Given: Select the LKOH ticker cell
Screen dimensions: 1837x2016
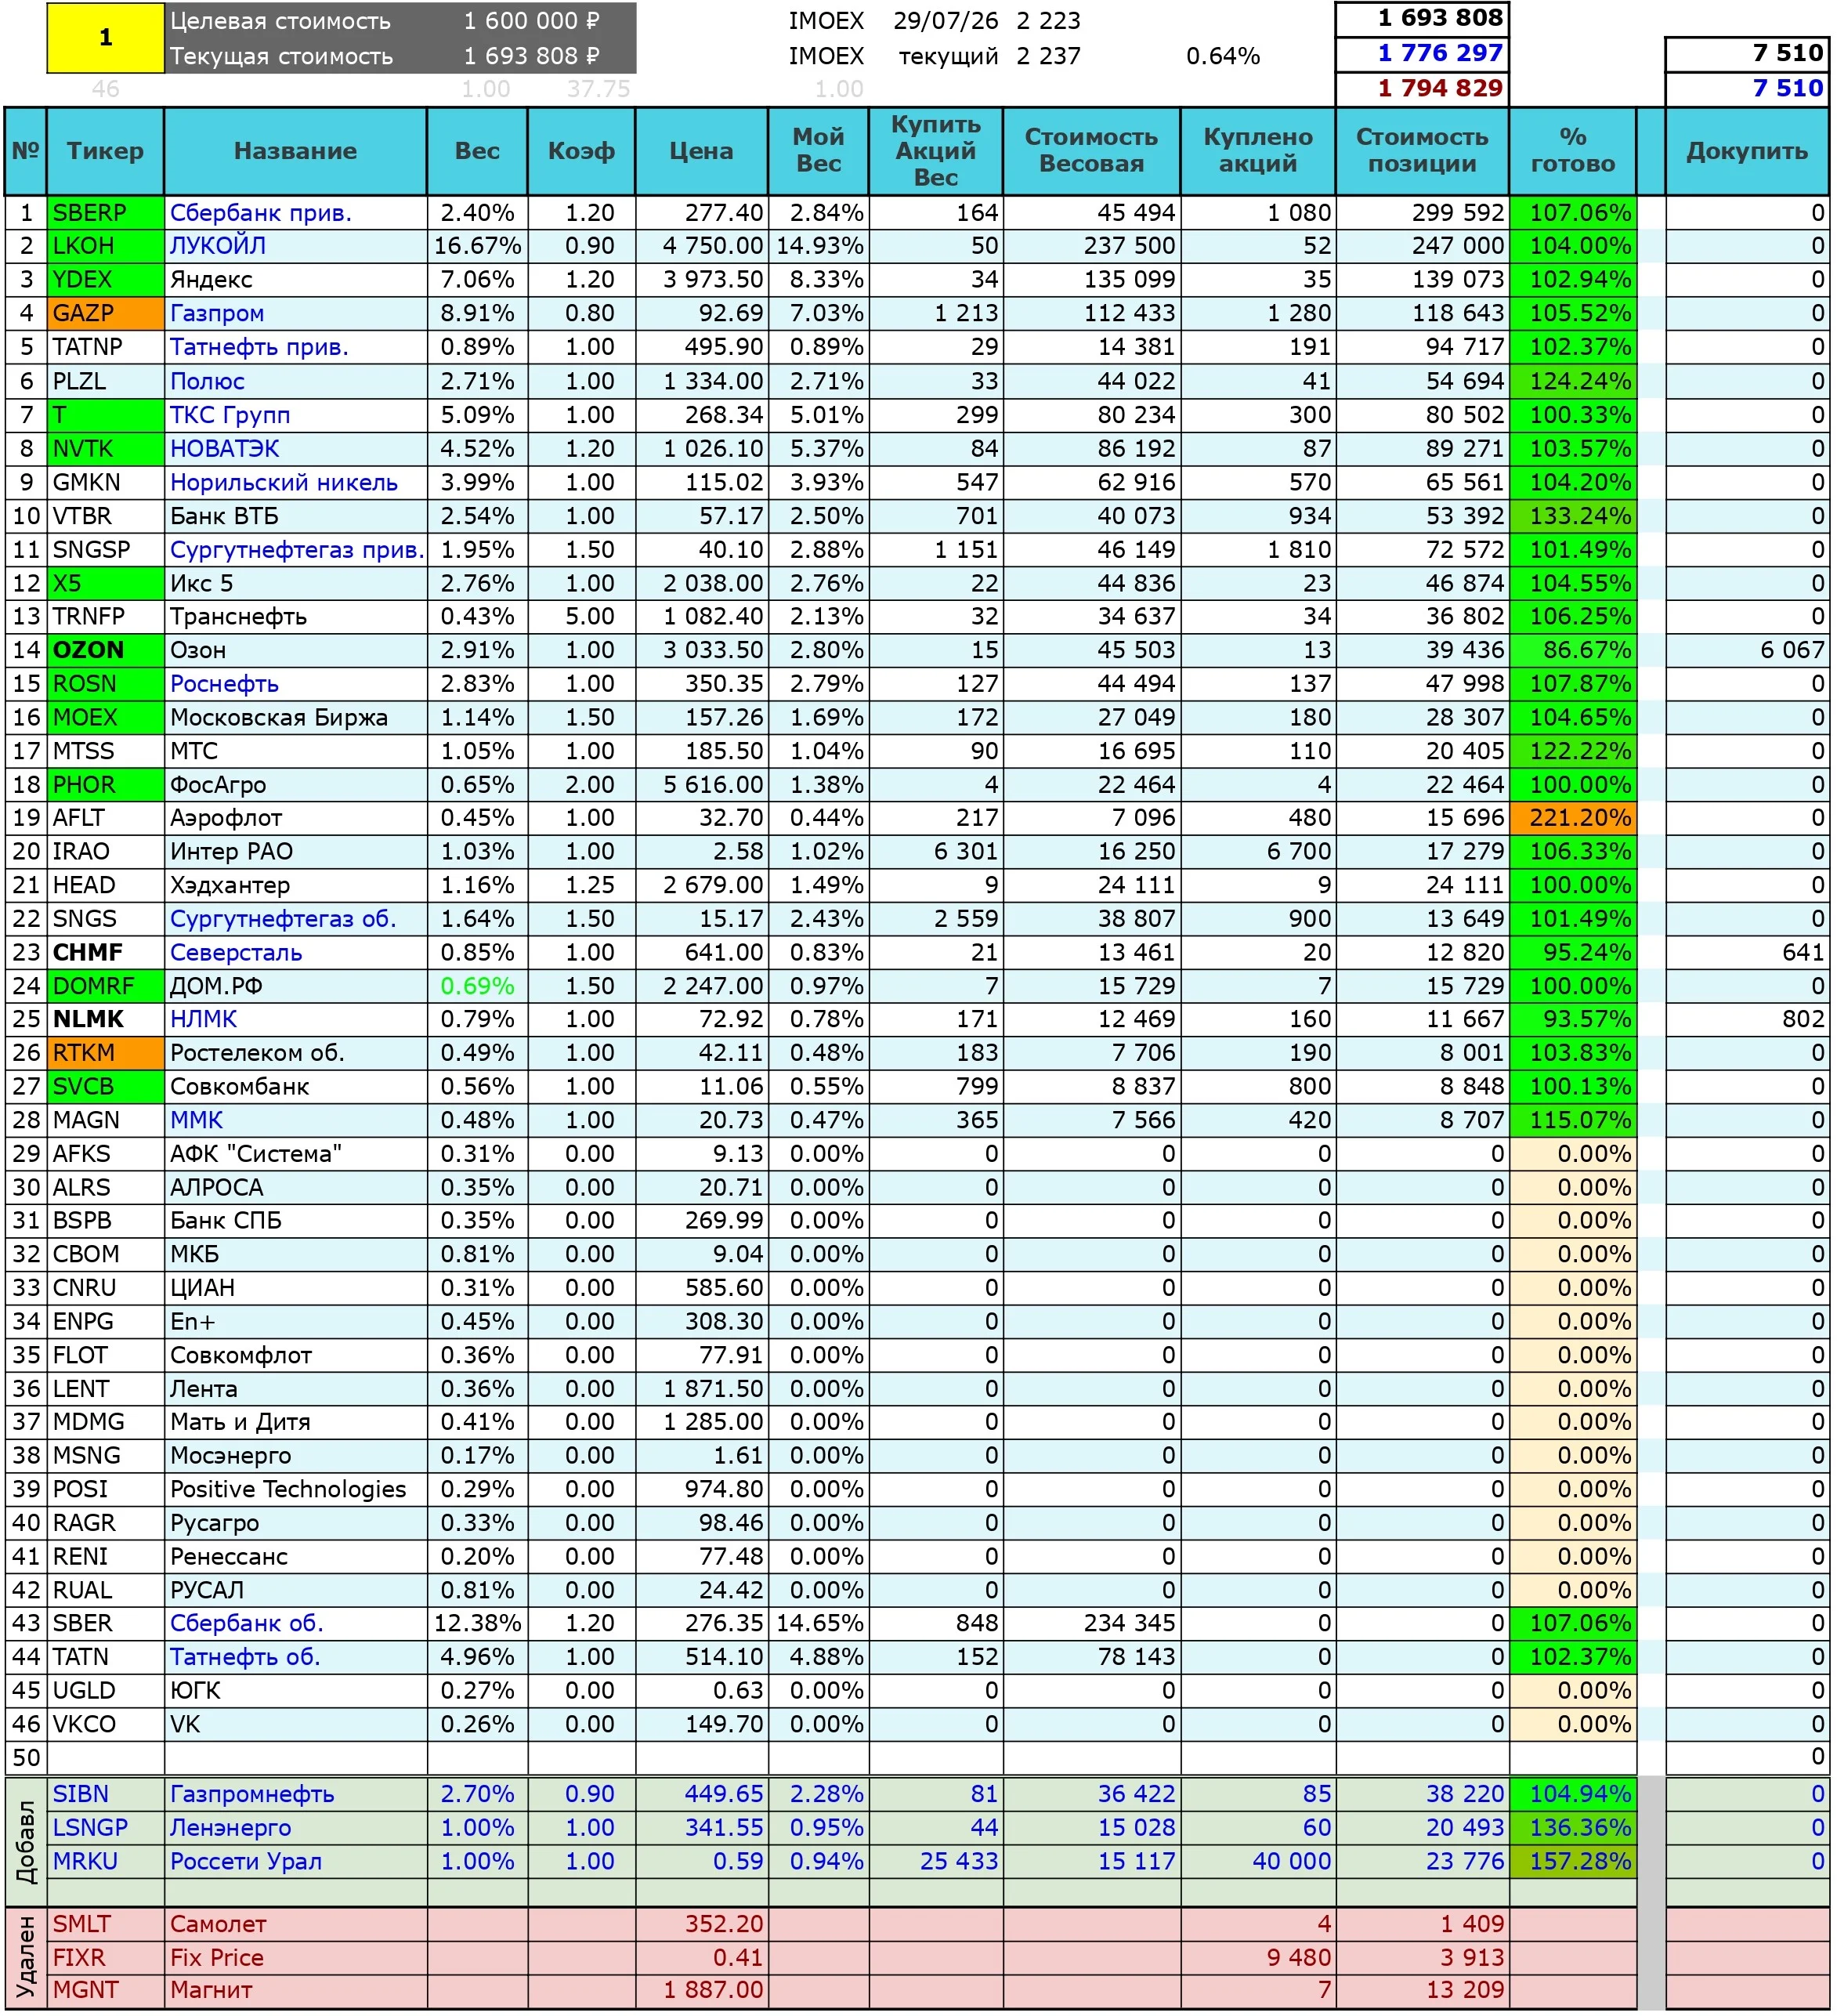Looking at the screenshot, I should [x=105, y=246].
